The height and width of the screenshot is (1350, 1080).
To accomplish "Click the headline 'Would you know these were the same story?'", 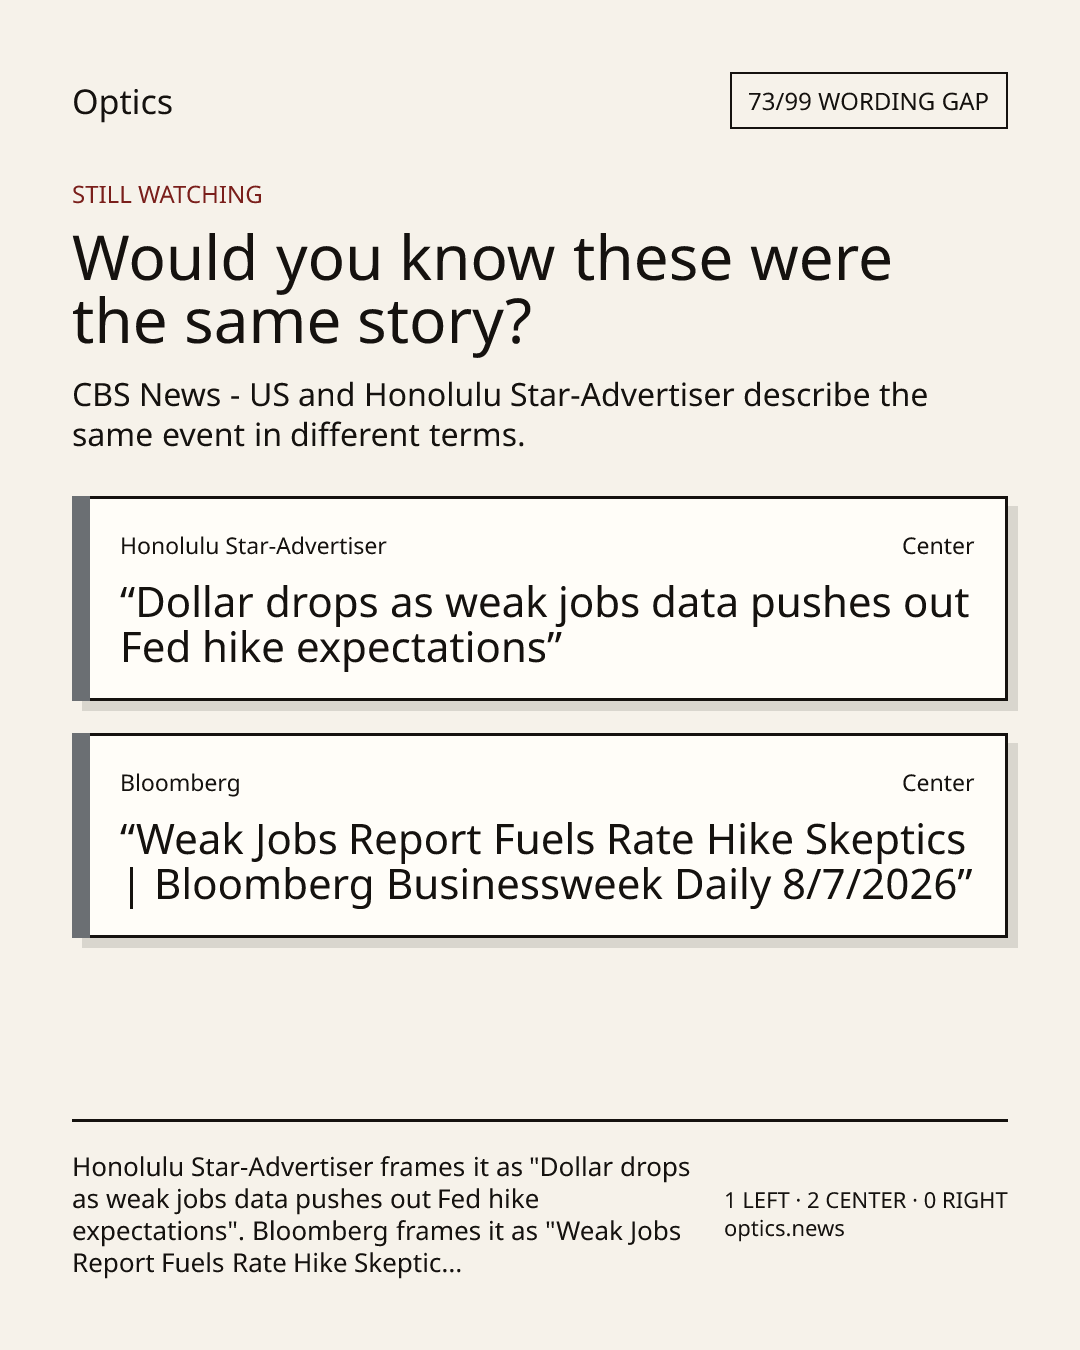I will pos(482,289).
